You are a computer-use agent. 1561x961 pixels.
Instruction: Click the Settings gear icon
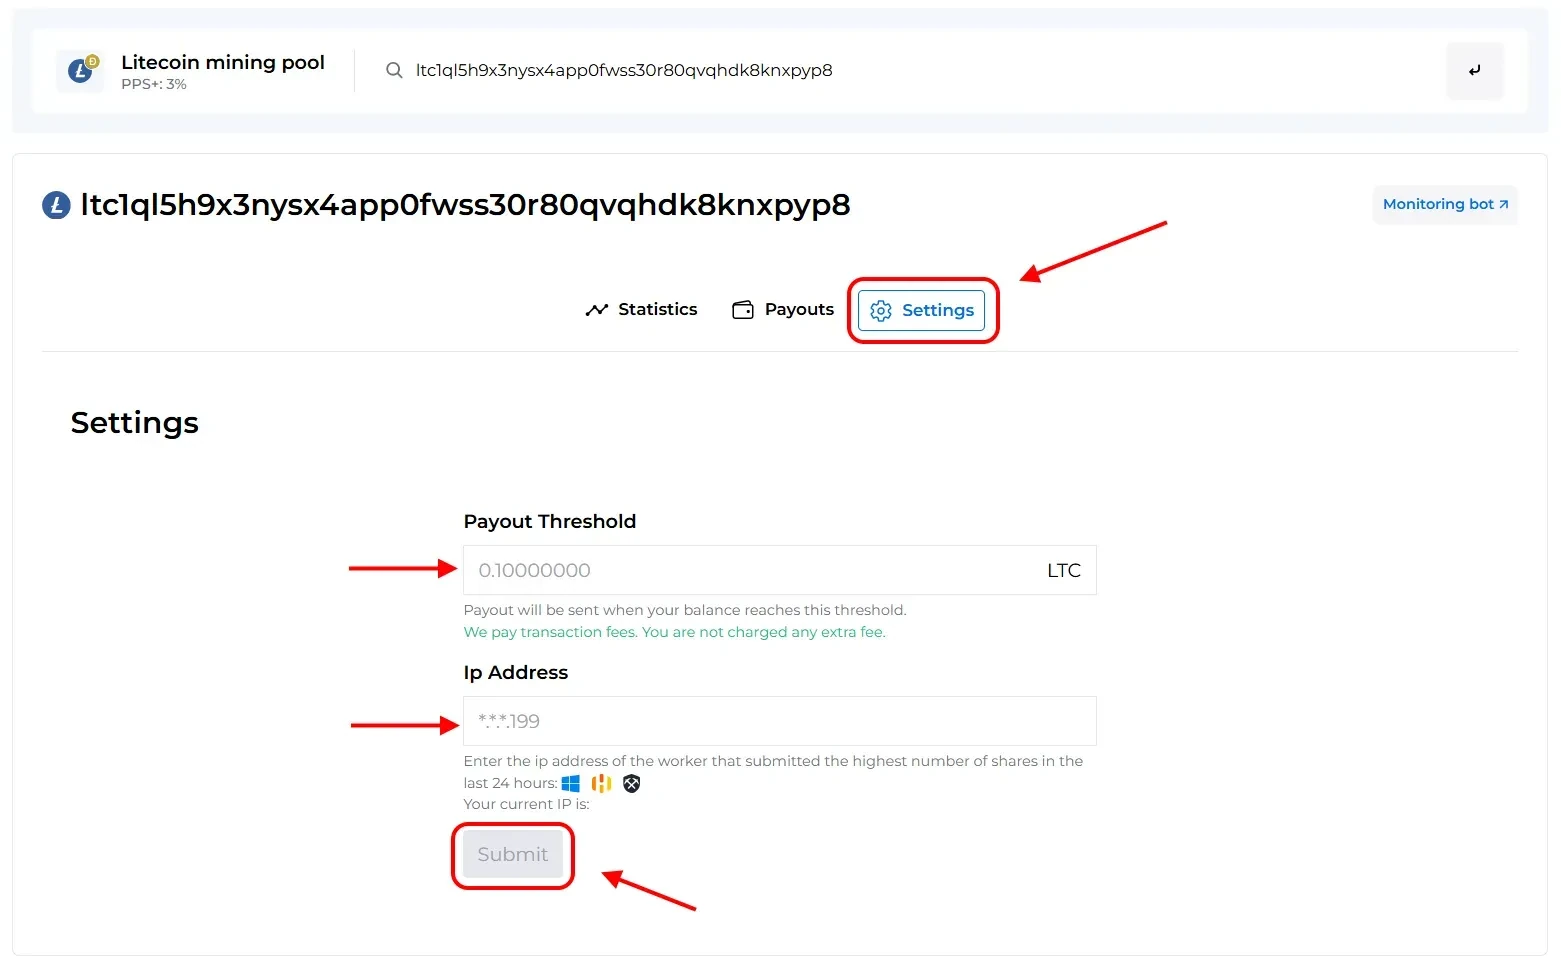881,311
